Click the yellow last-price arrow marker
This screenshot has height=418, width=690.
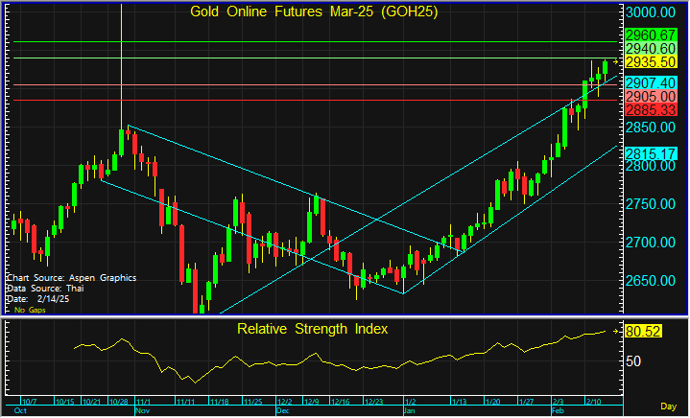click(x=616, y=62)
